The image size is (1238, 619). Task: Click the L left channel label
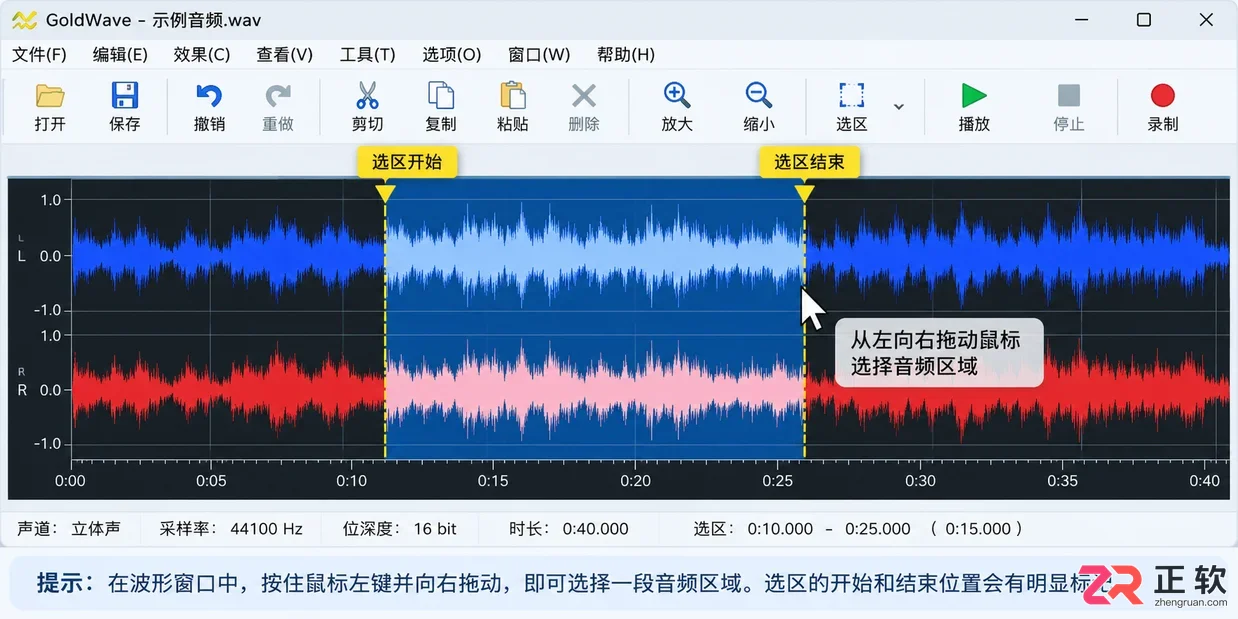pyautogui.click(x=22, y=256)
